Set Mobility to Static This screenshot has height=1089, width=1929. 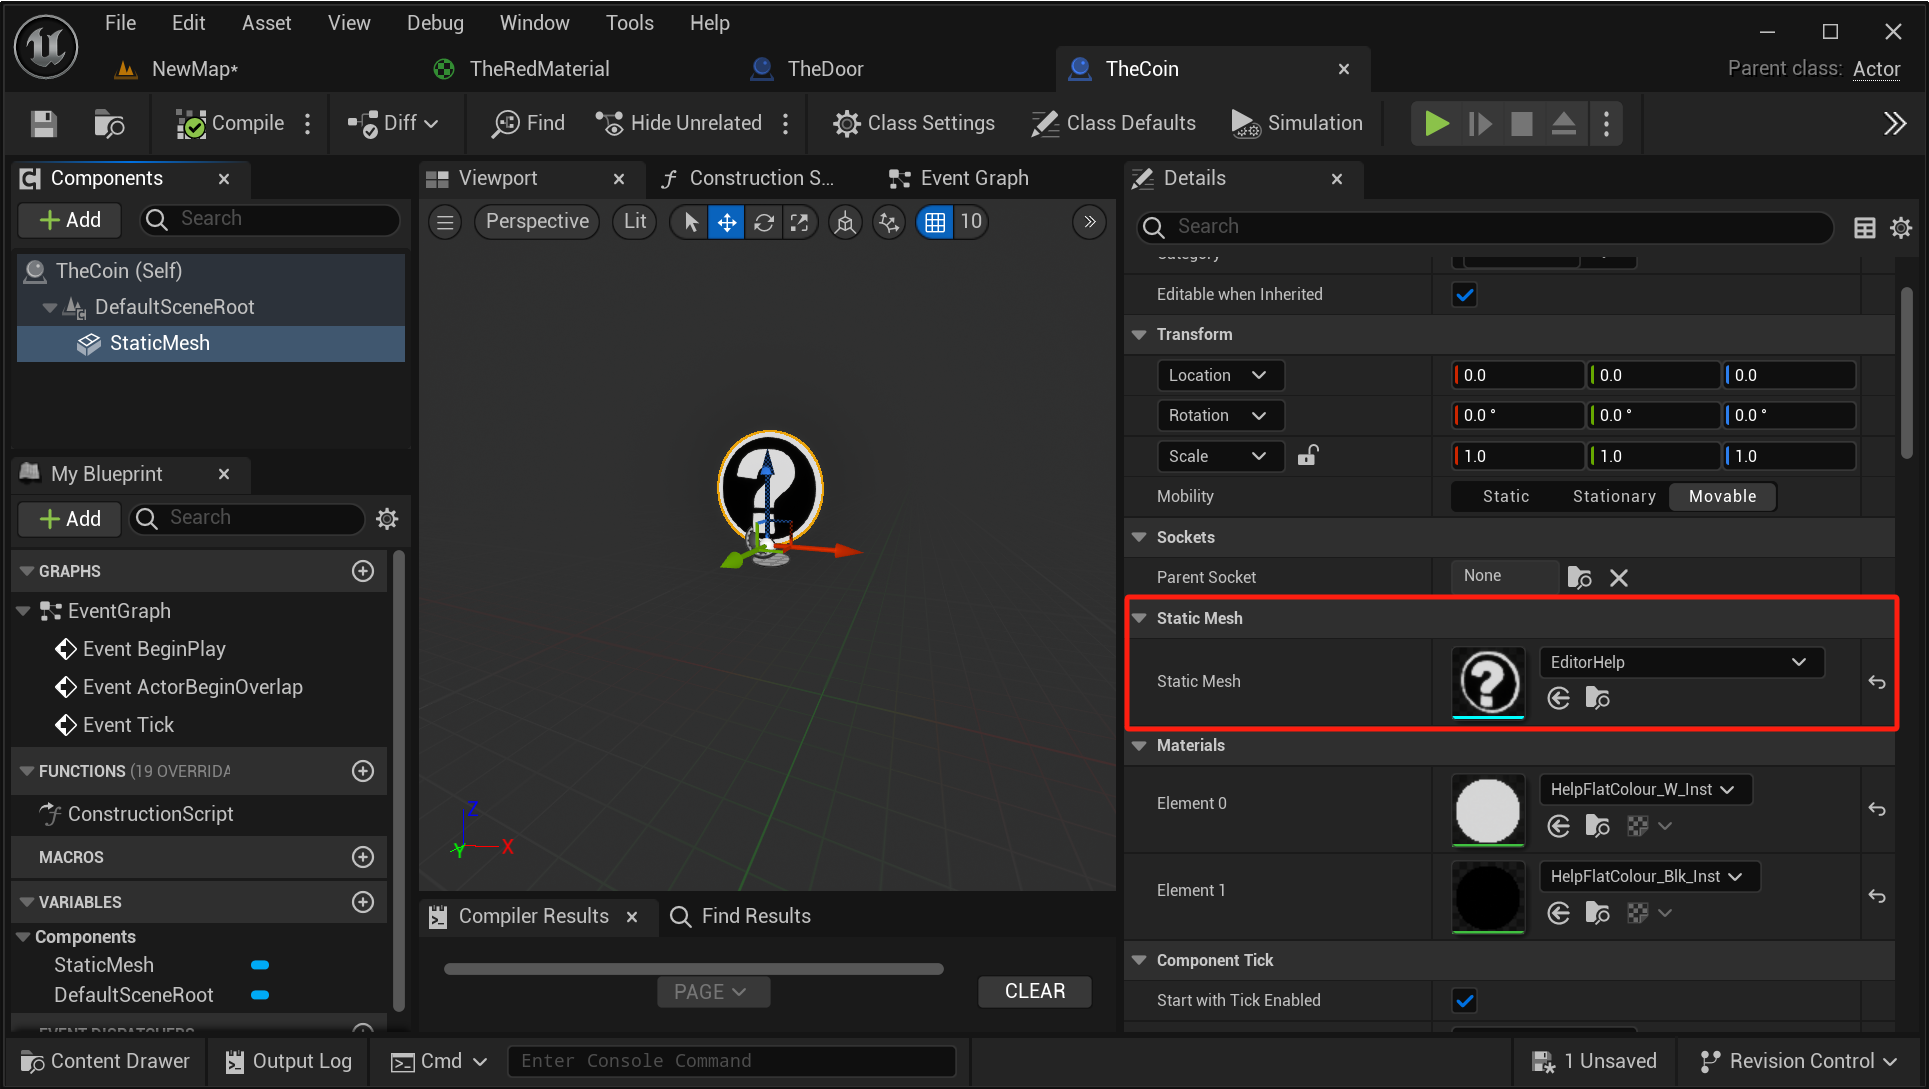(1506, 497)
